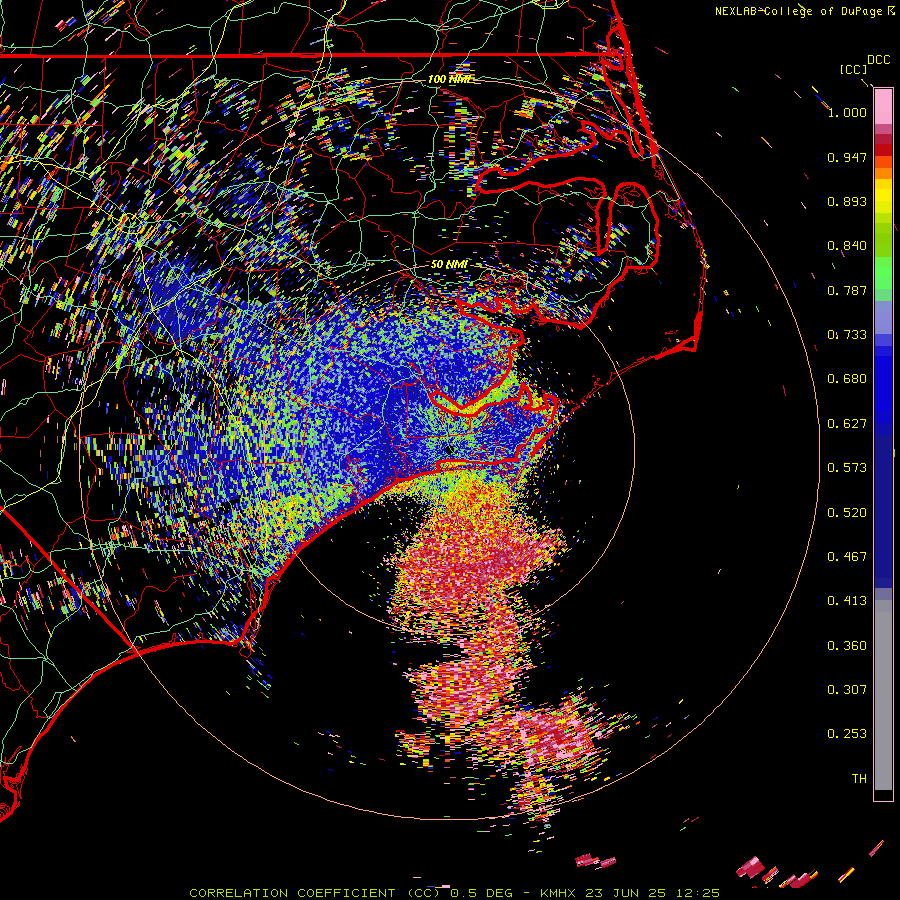Click the 0.787 value on the color scale
The width and height of the screenshot is (900, 900).
847,290
